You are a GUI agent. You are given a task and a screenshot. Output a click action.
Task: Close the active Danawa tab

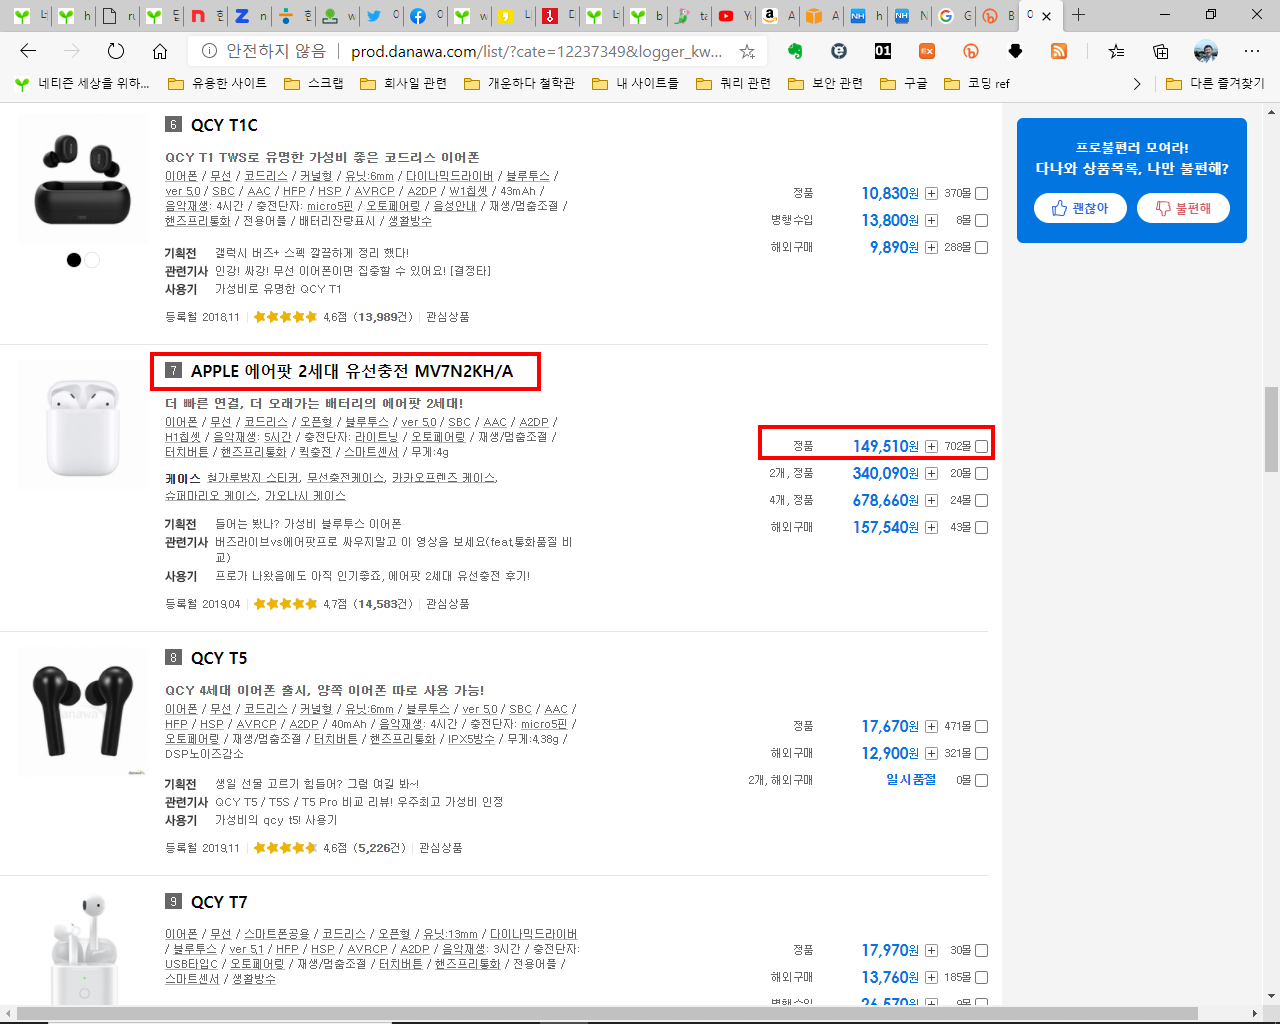click(x=1047, y=16)
